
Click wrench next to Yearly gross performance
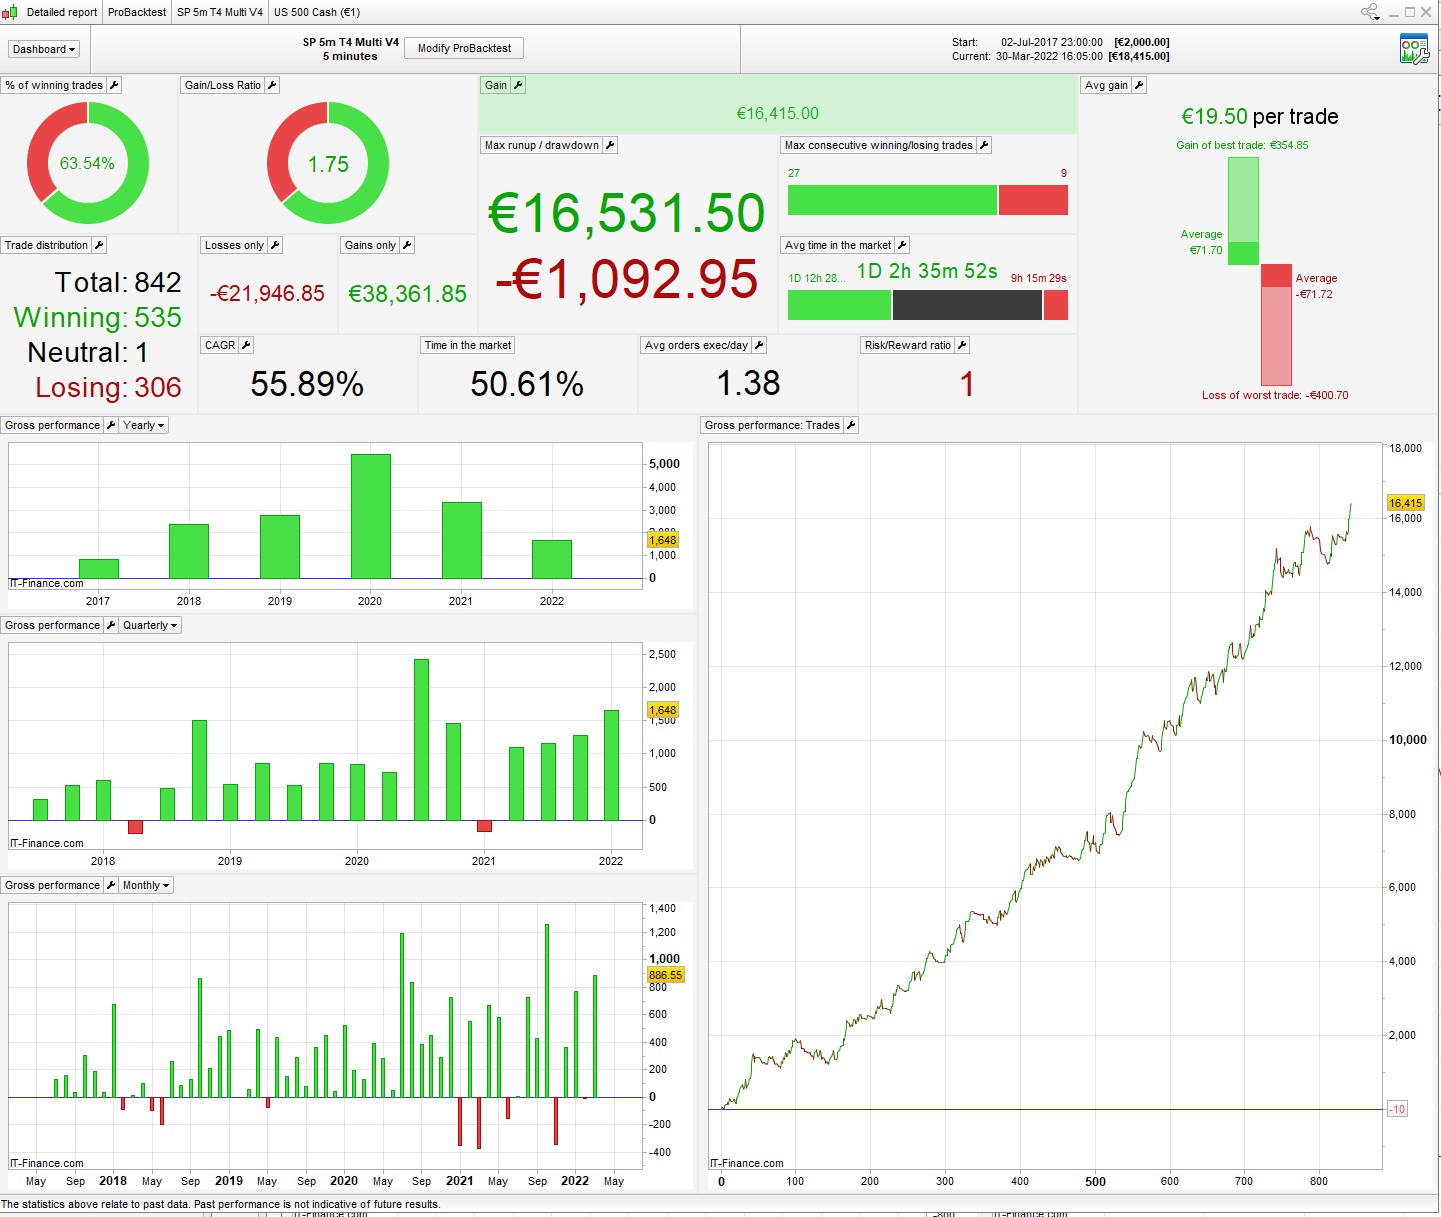point(111,425)
